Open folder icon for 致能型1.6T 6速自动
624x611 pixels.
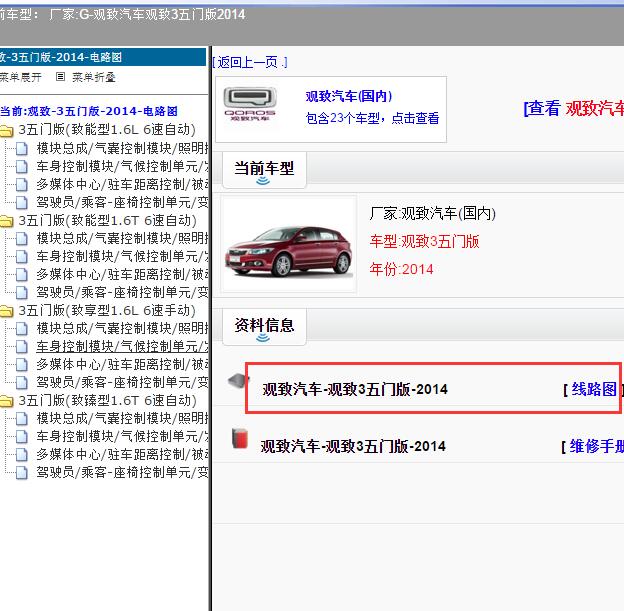tap(6, 221)
